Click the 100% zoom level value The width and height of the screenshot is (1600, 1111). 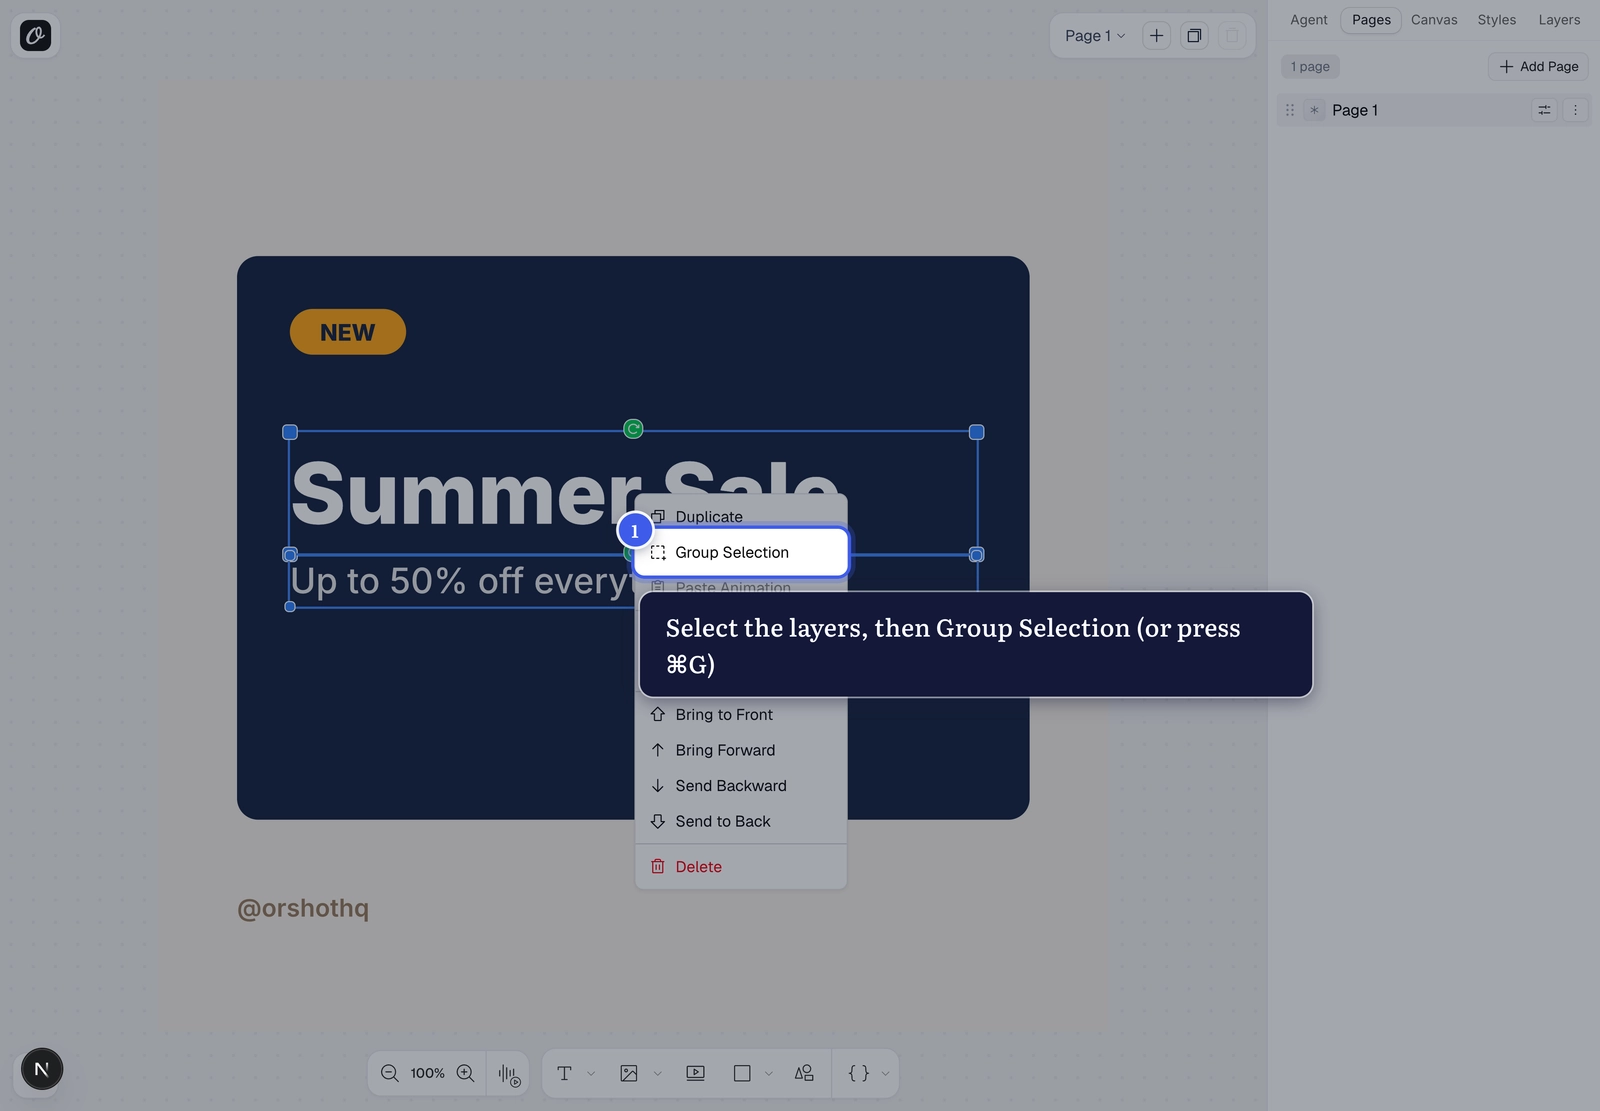[427, 1073]
